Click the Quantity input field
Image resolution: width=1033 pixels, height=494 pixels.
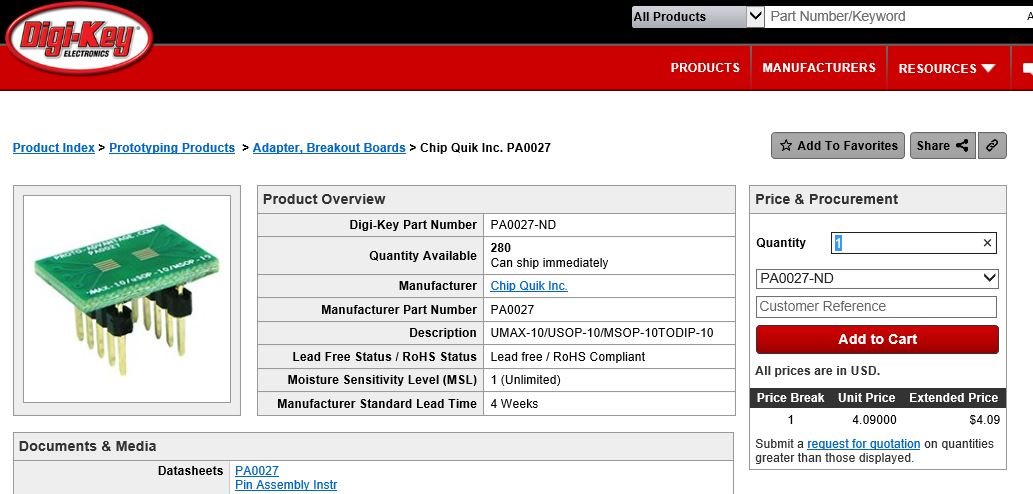[x=914, y=243]
